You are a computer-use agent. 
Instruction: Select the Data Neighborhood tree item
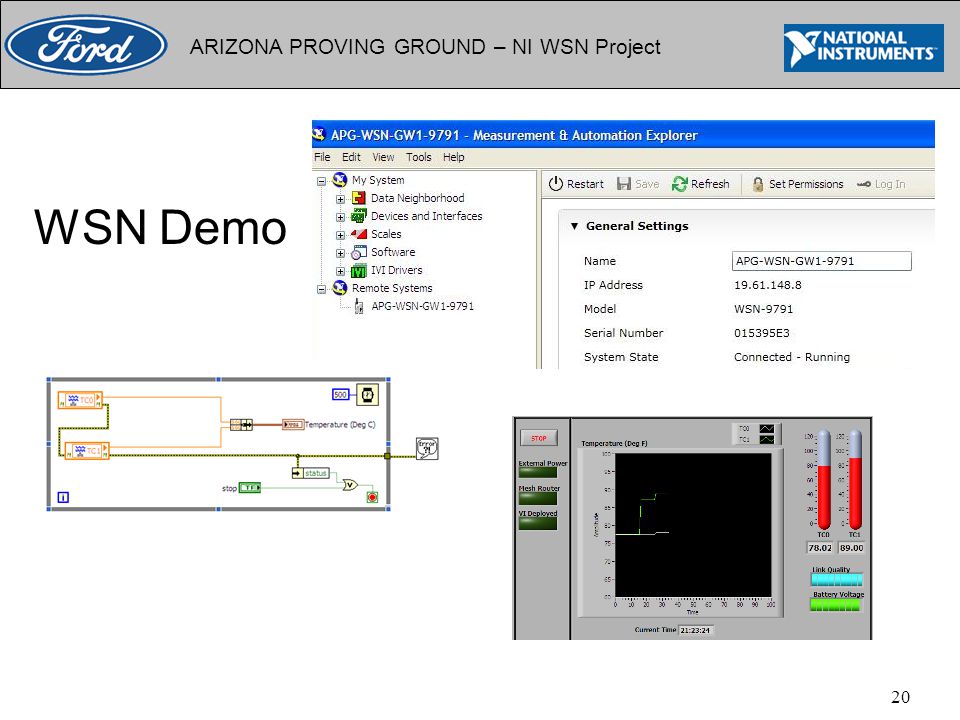(x=418, y=198)
